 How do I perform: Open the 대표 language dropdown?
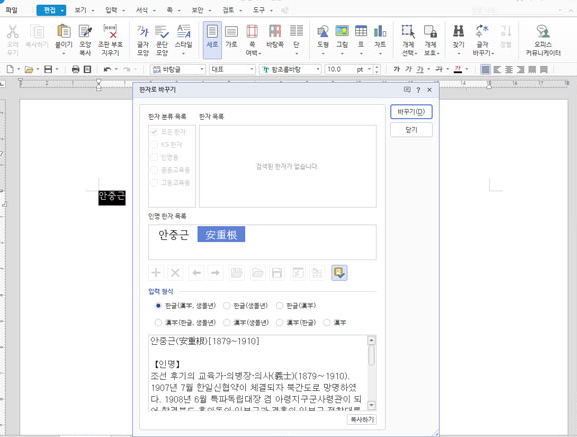pyautogui.click(x=252, y=69)
